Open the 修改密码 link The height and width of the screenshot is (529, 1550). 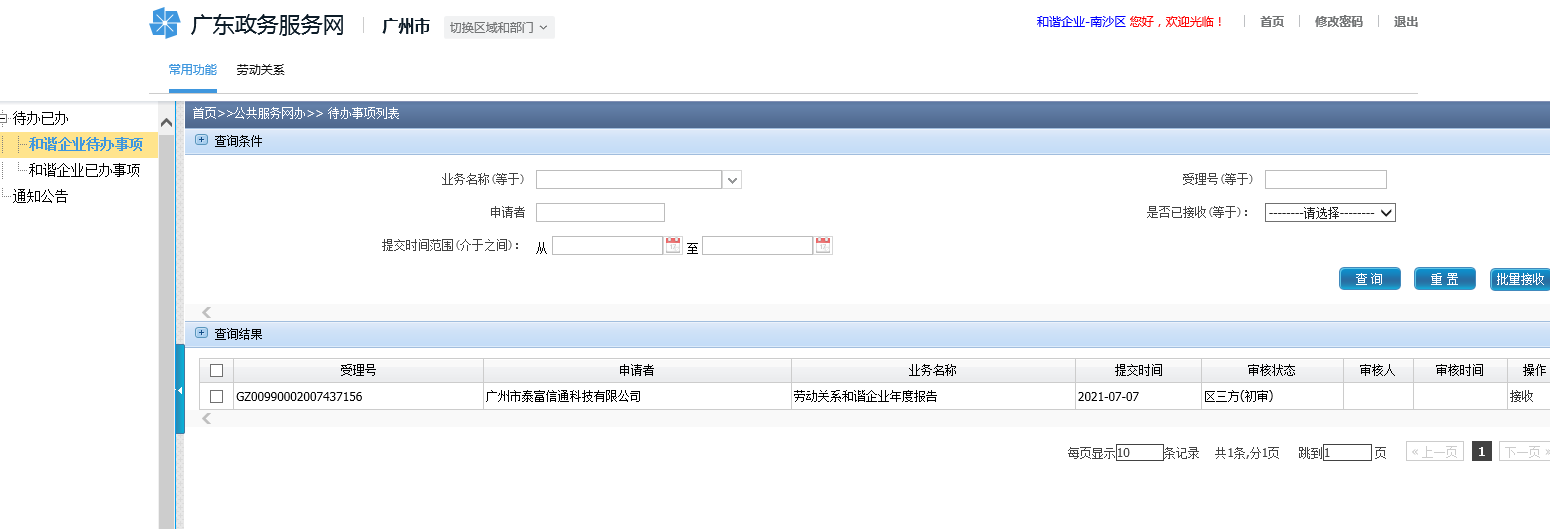coord(1338,22)
